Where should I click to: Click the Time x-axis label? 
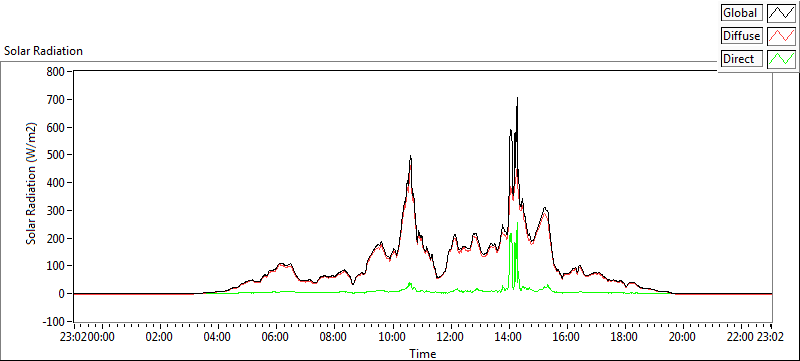(422, 353)
